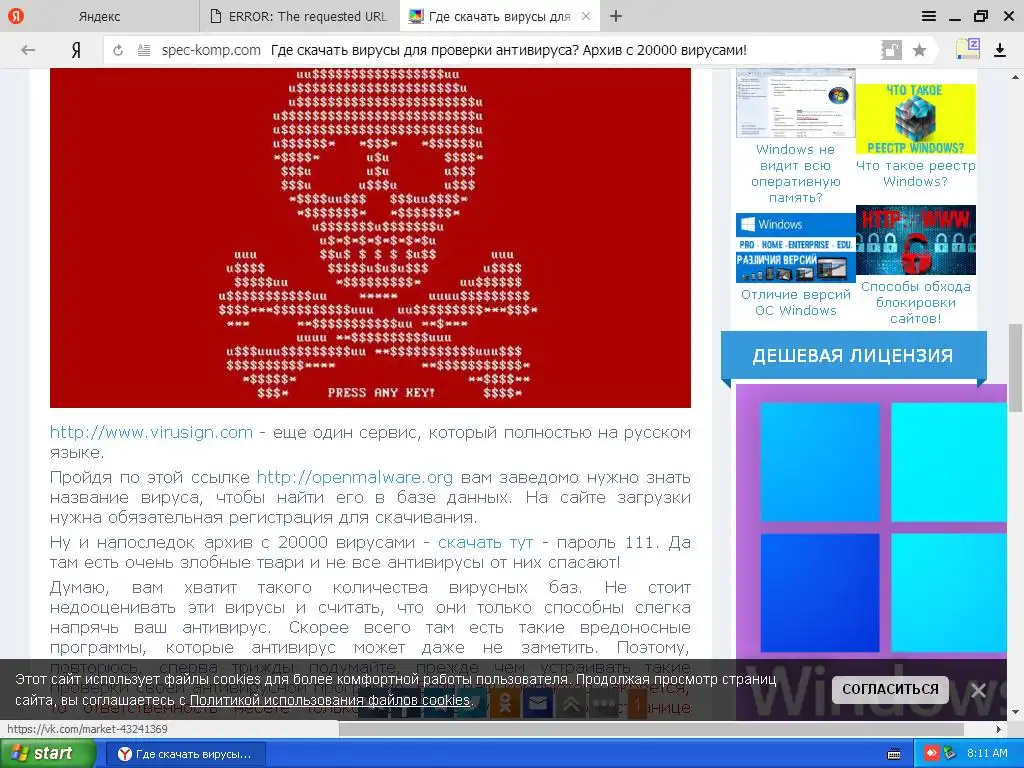The width and height of the screenshot is (1024, 768).
Task: Open the Protect lock icon in address bar
Action: click(891, 50)
